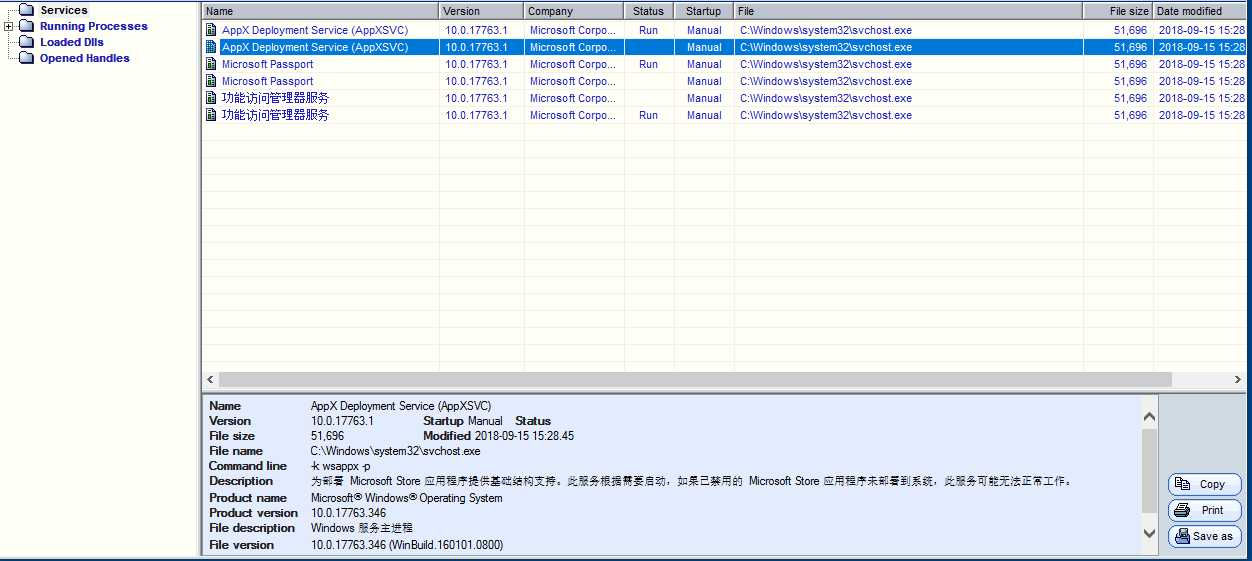Click the service icon of the 功能访问管理器服务 row without a status
Image resolution: width=1252 pixels, height=561 pixels.
211,98
